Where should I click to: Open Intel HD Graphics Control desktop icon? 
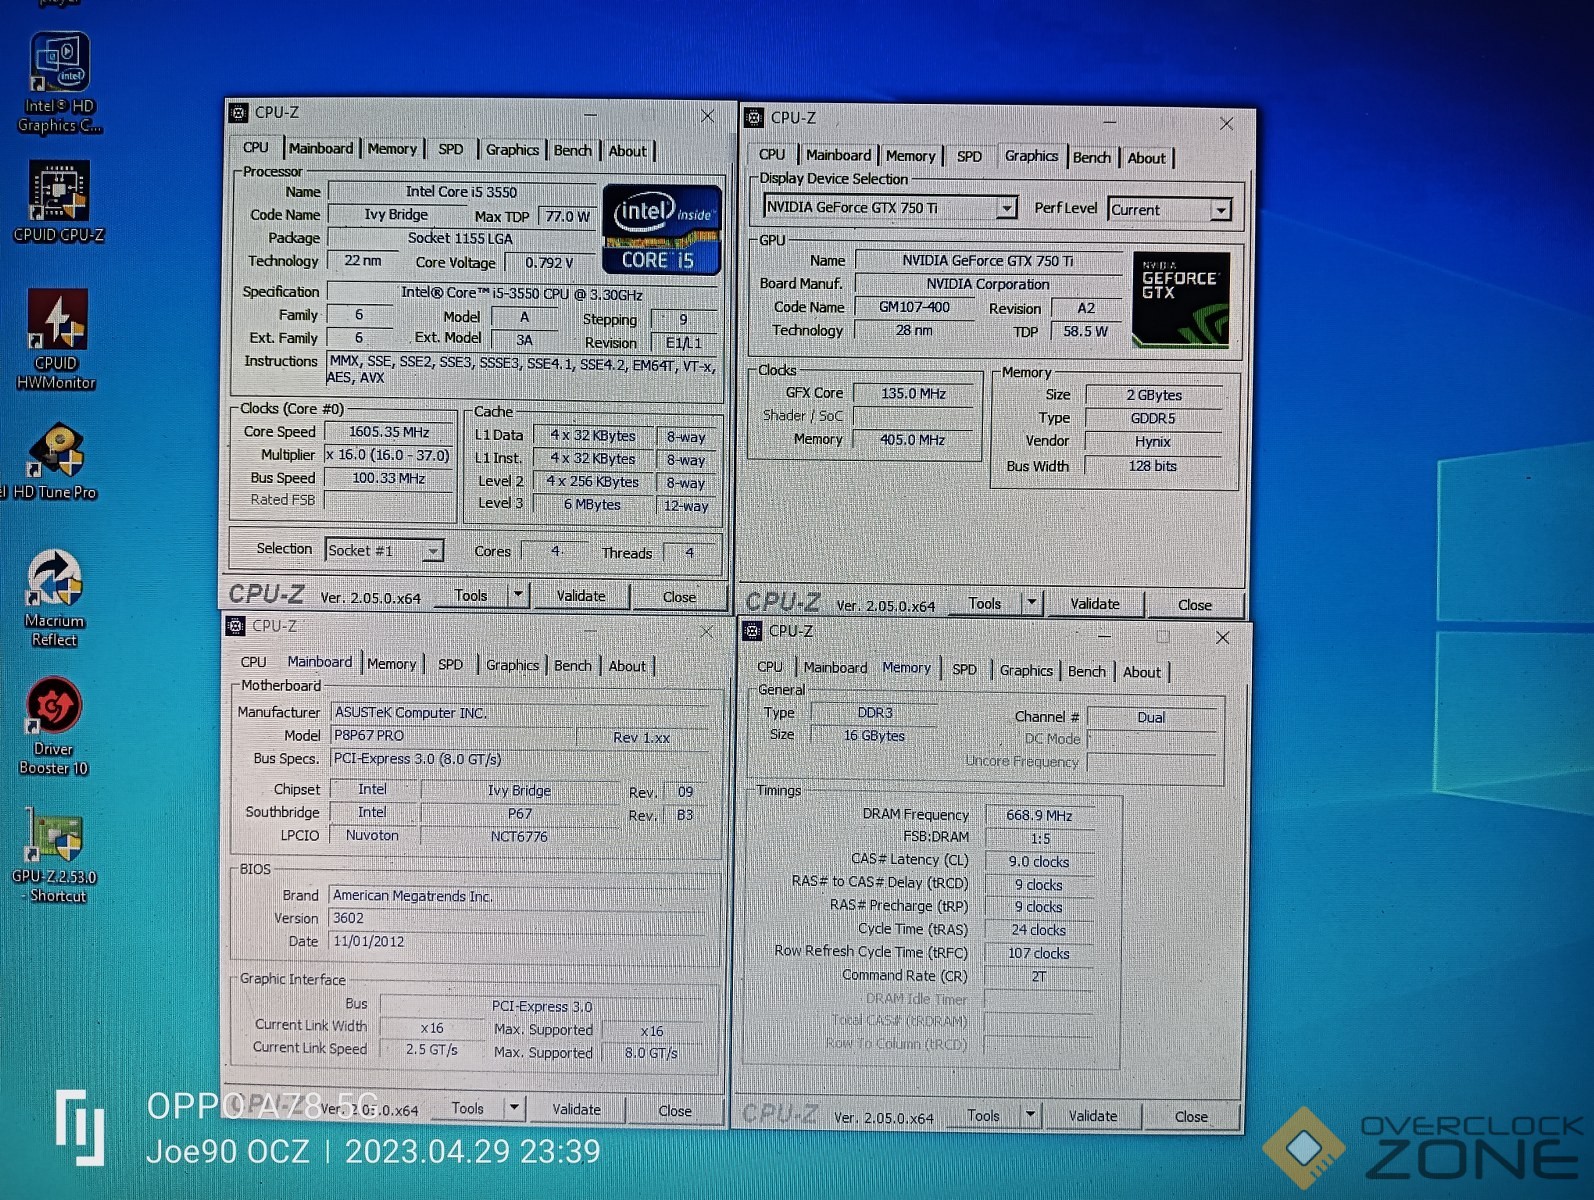coord(60,82)
